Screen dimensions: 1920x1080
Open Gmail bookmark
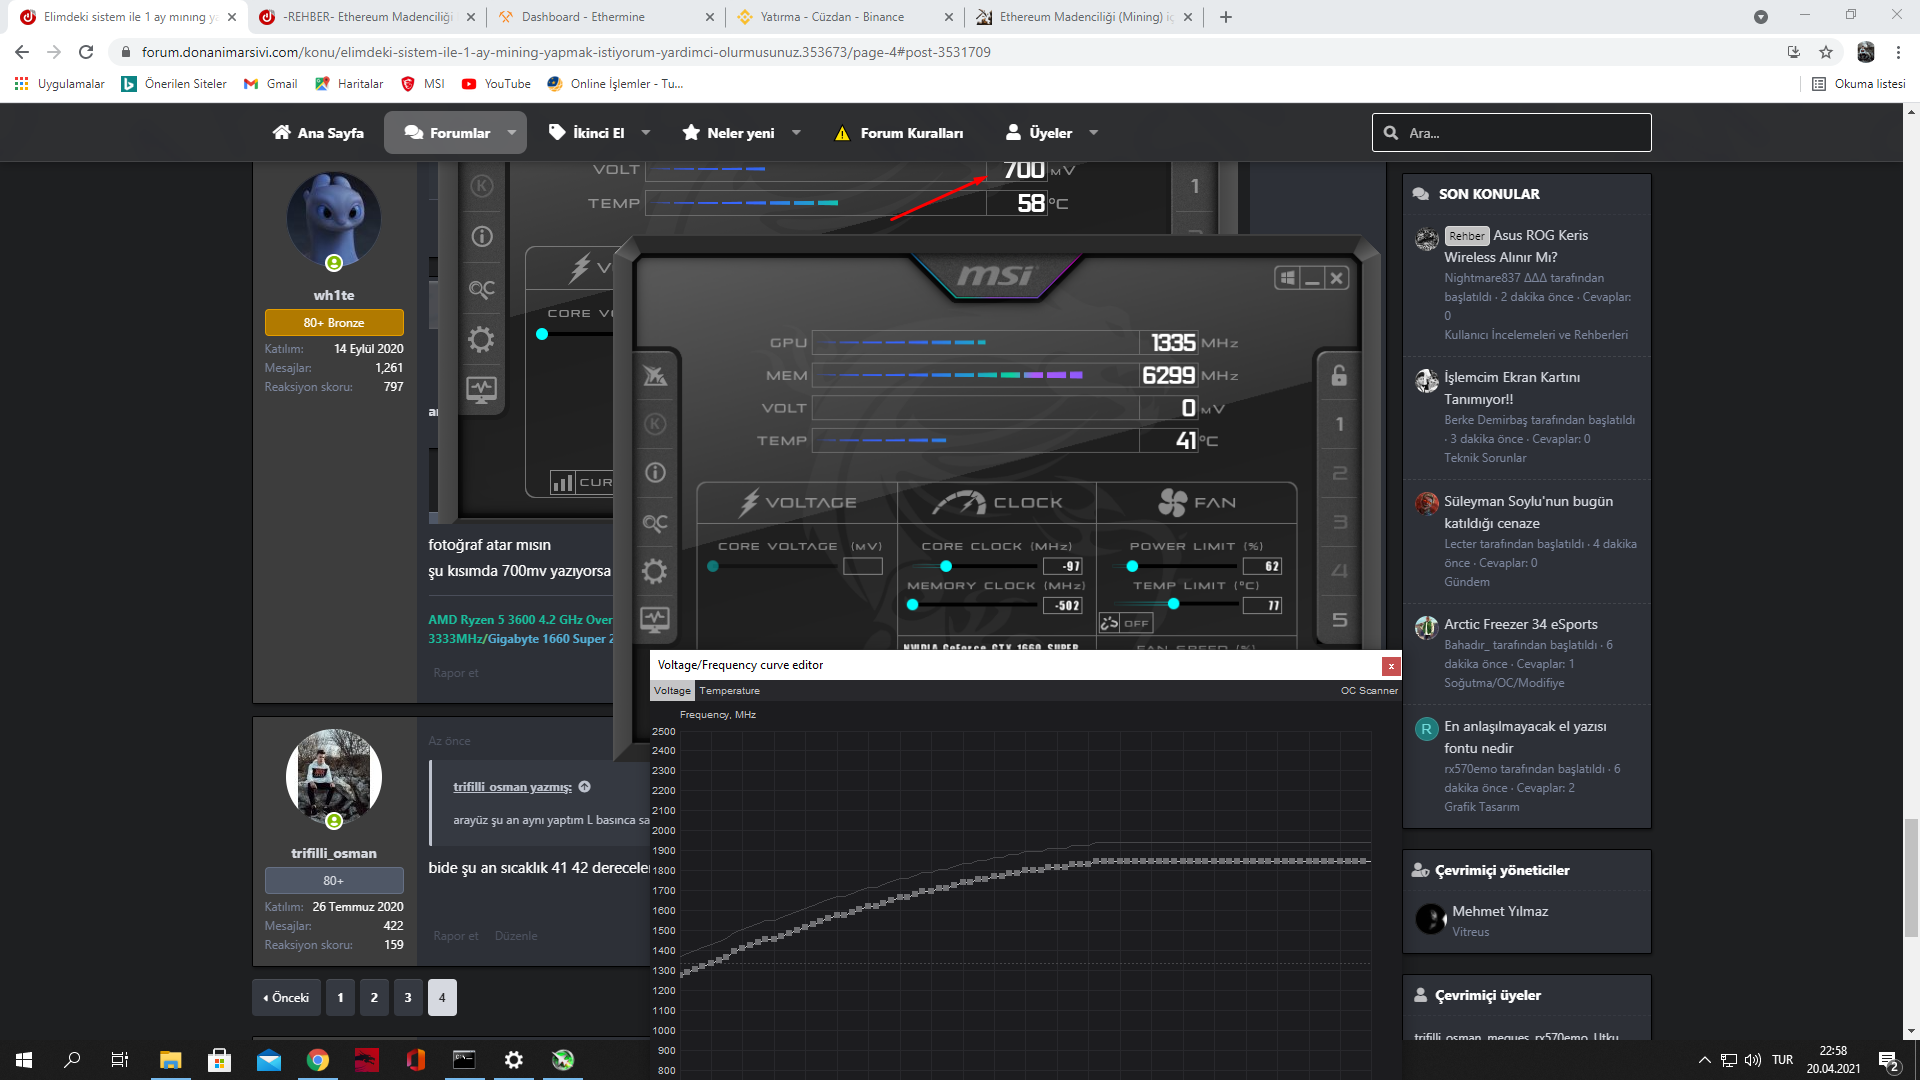point(270,84)
